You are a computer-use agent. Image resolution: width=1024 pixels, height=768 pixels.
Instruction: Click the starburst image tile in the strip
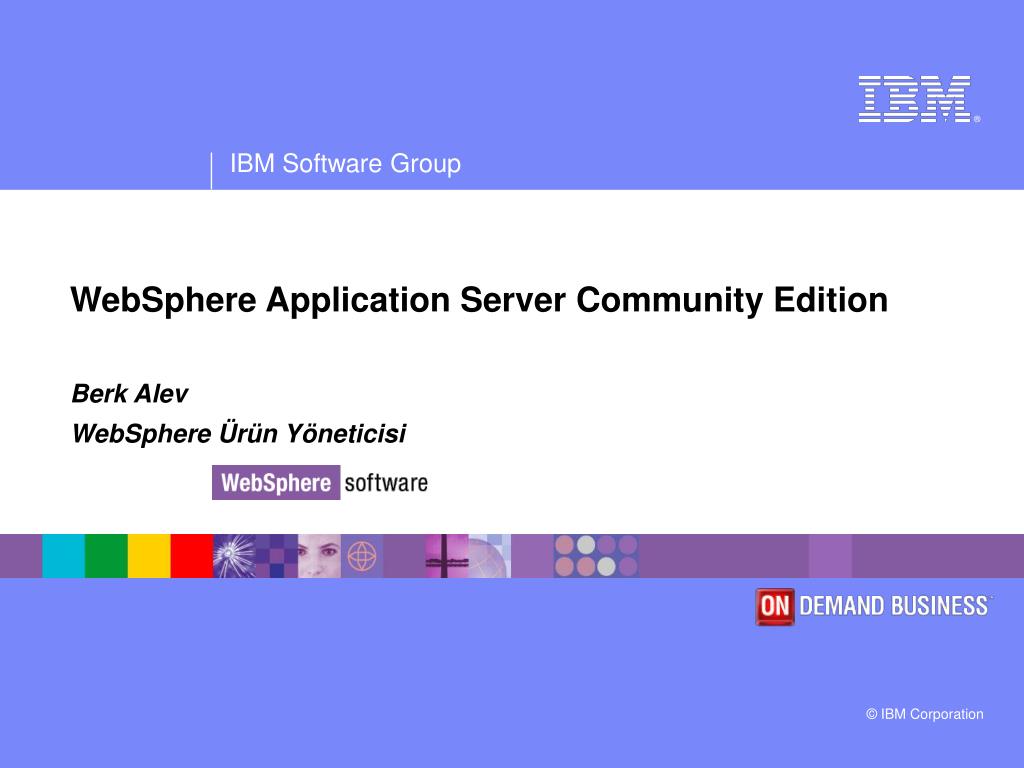234,556
